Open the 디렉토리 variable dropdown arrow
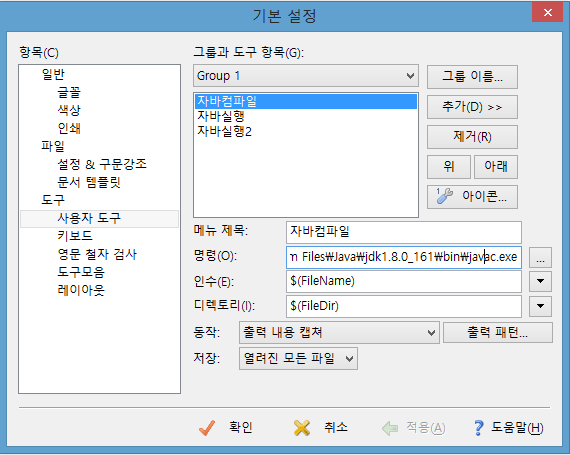570x455 pixels. click(x=540, y=306)
